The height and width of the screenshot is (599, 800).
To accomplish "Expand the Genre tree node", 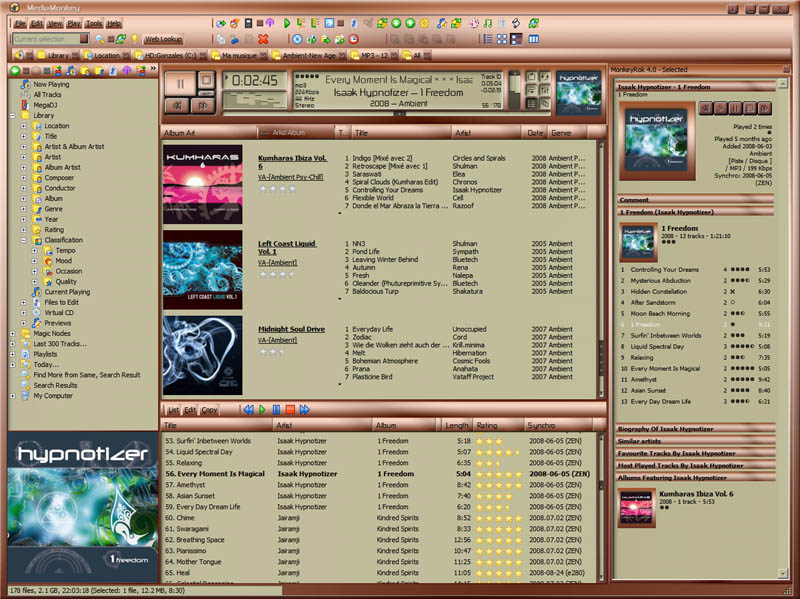I will coord(23,209).
